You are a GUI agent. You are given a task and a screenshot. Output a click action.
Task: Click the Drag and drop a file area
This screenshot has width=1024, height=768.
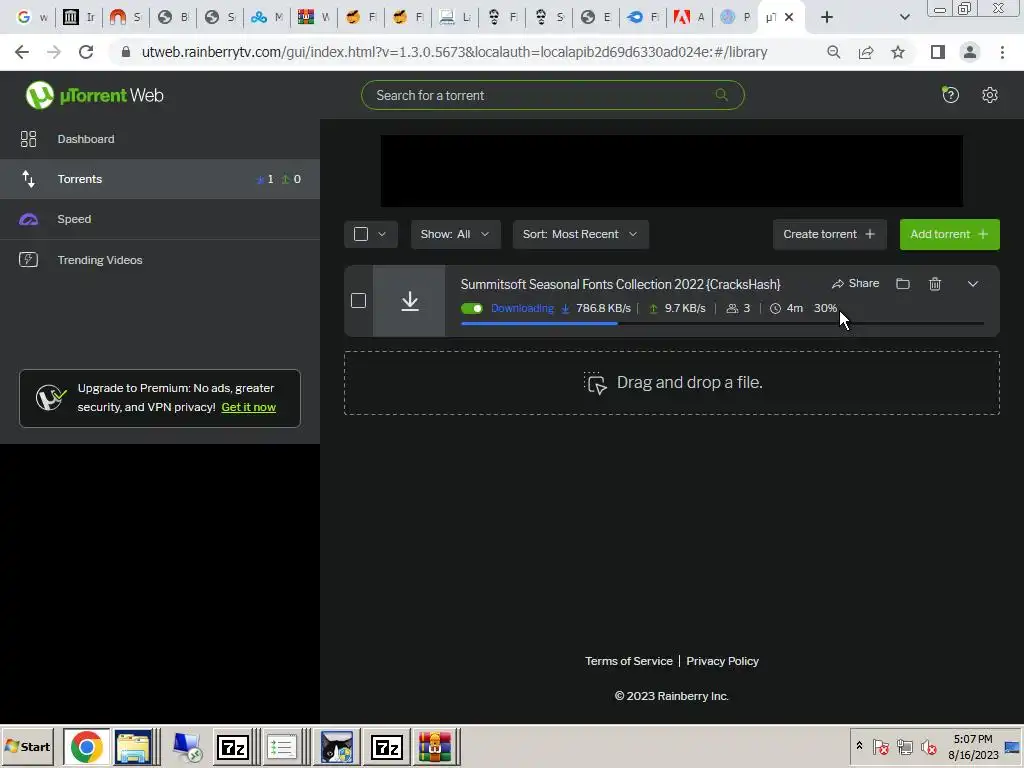tap(672, 383)
